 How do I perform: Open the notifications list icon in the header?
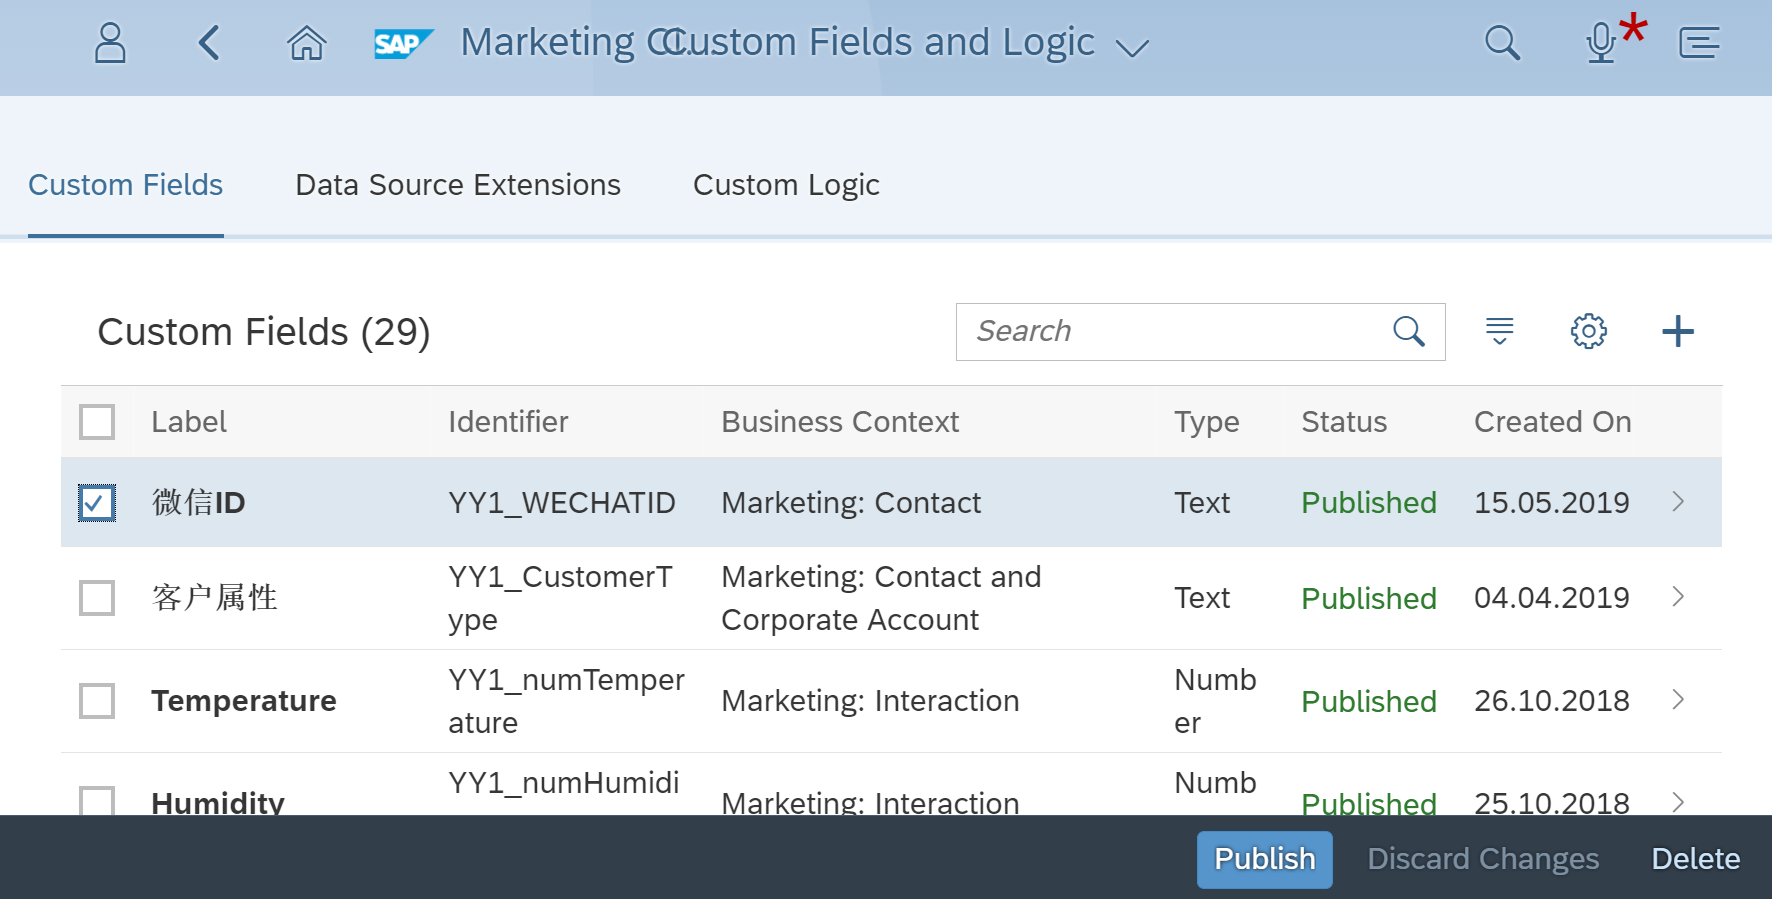(1699, 44)
